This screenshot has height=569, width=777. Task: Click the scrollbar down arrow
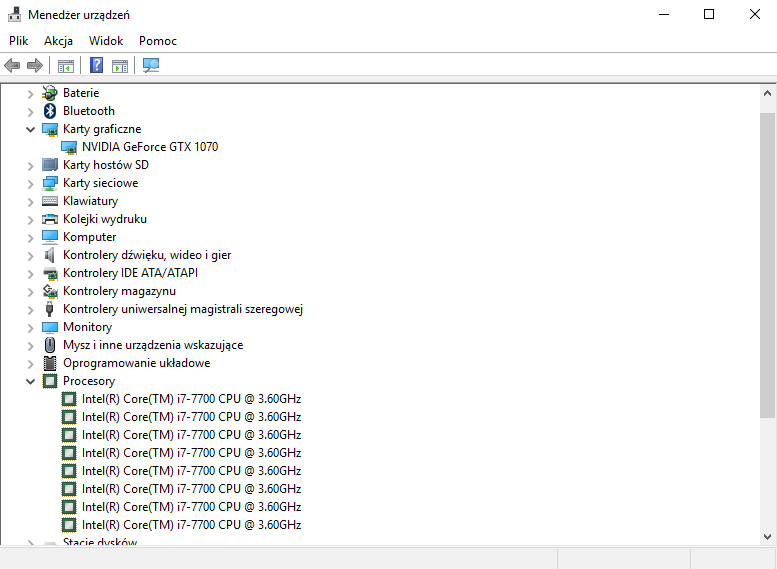point(767,537)
